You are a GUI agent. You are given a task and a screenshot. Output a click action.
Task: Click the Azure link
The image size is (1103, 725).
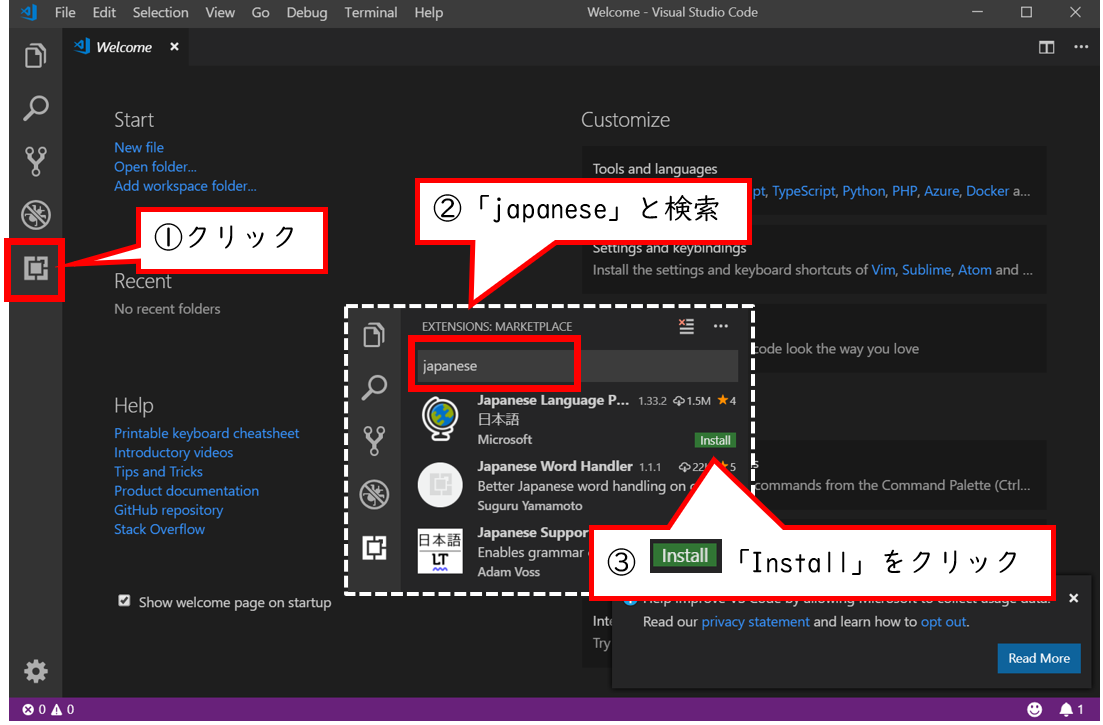coord(941,191)
